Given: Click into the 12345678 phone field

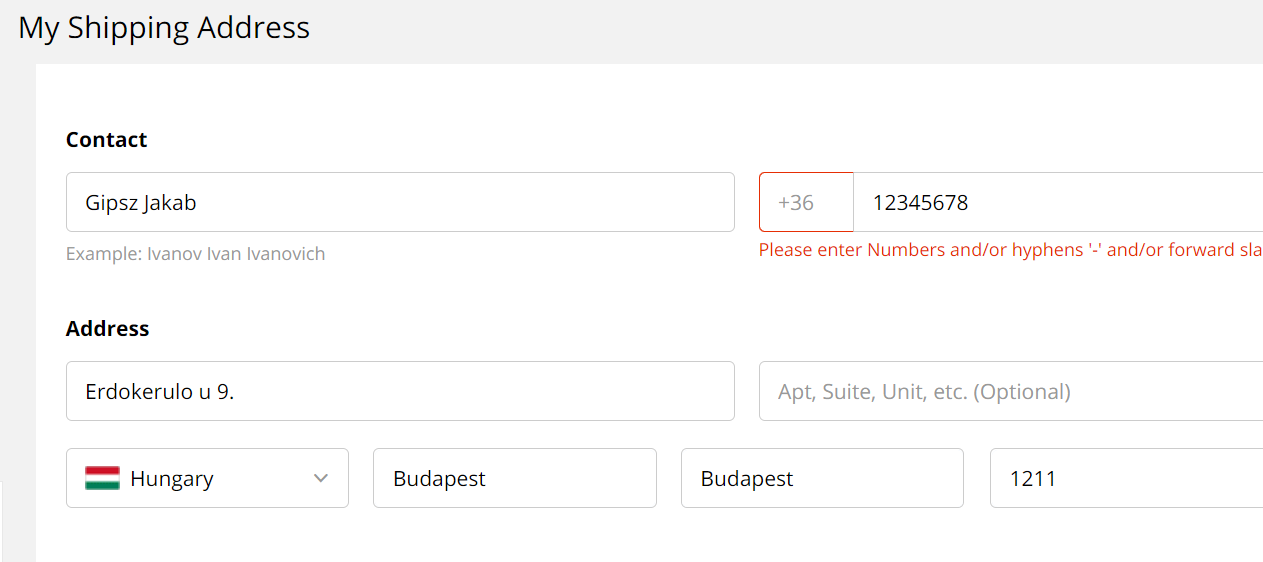Looking at the screenshot, I should coord(1058,202).
